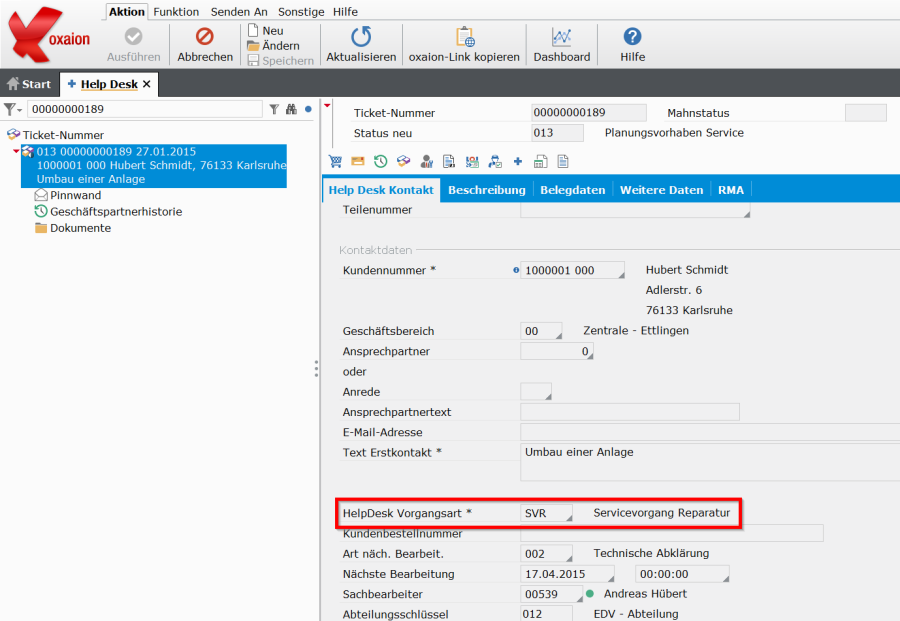The width and height of the screenshot is (900, 621).
Task: Open the Art näch. Bearbeit. 002 dropdown
Action: [x=569, y=558]
